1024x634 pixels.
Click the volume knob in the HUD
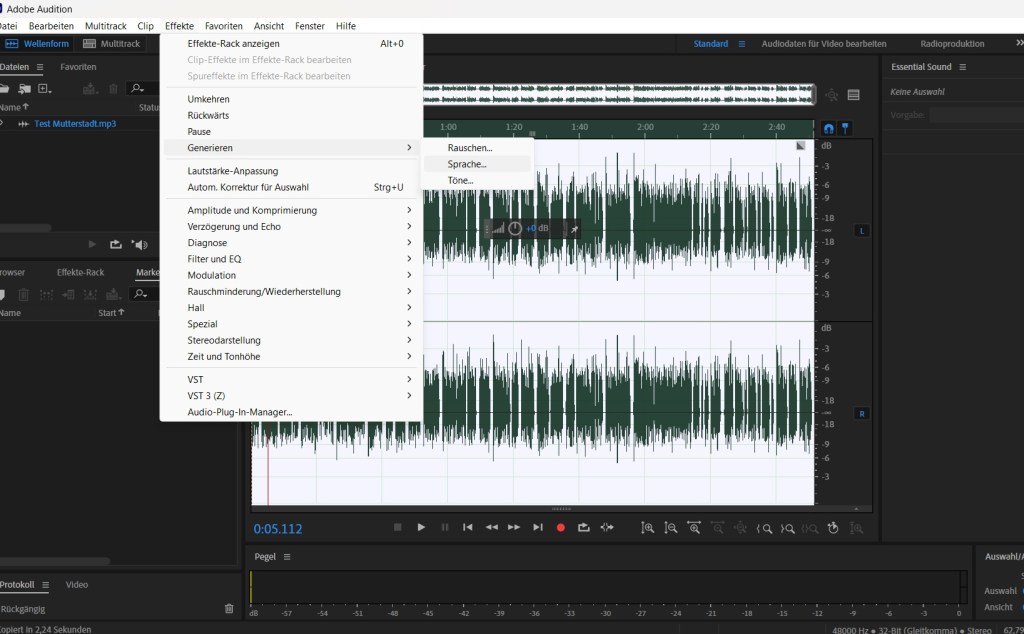pyautogui.click(x=515, y=228)
